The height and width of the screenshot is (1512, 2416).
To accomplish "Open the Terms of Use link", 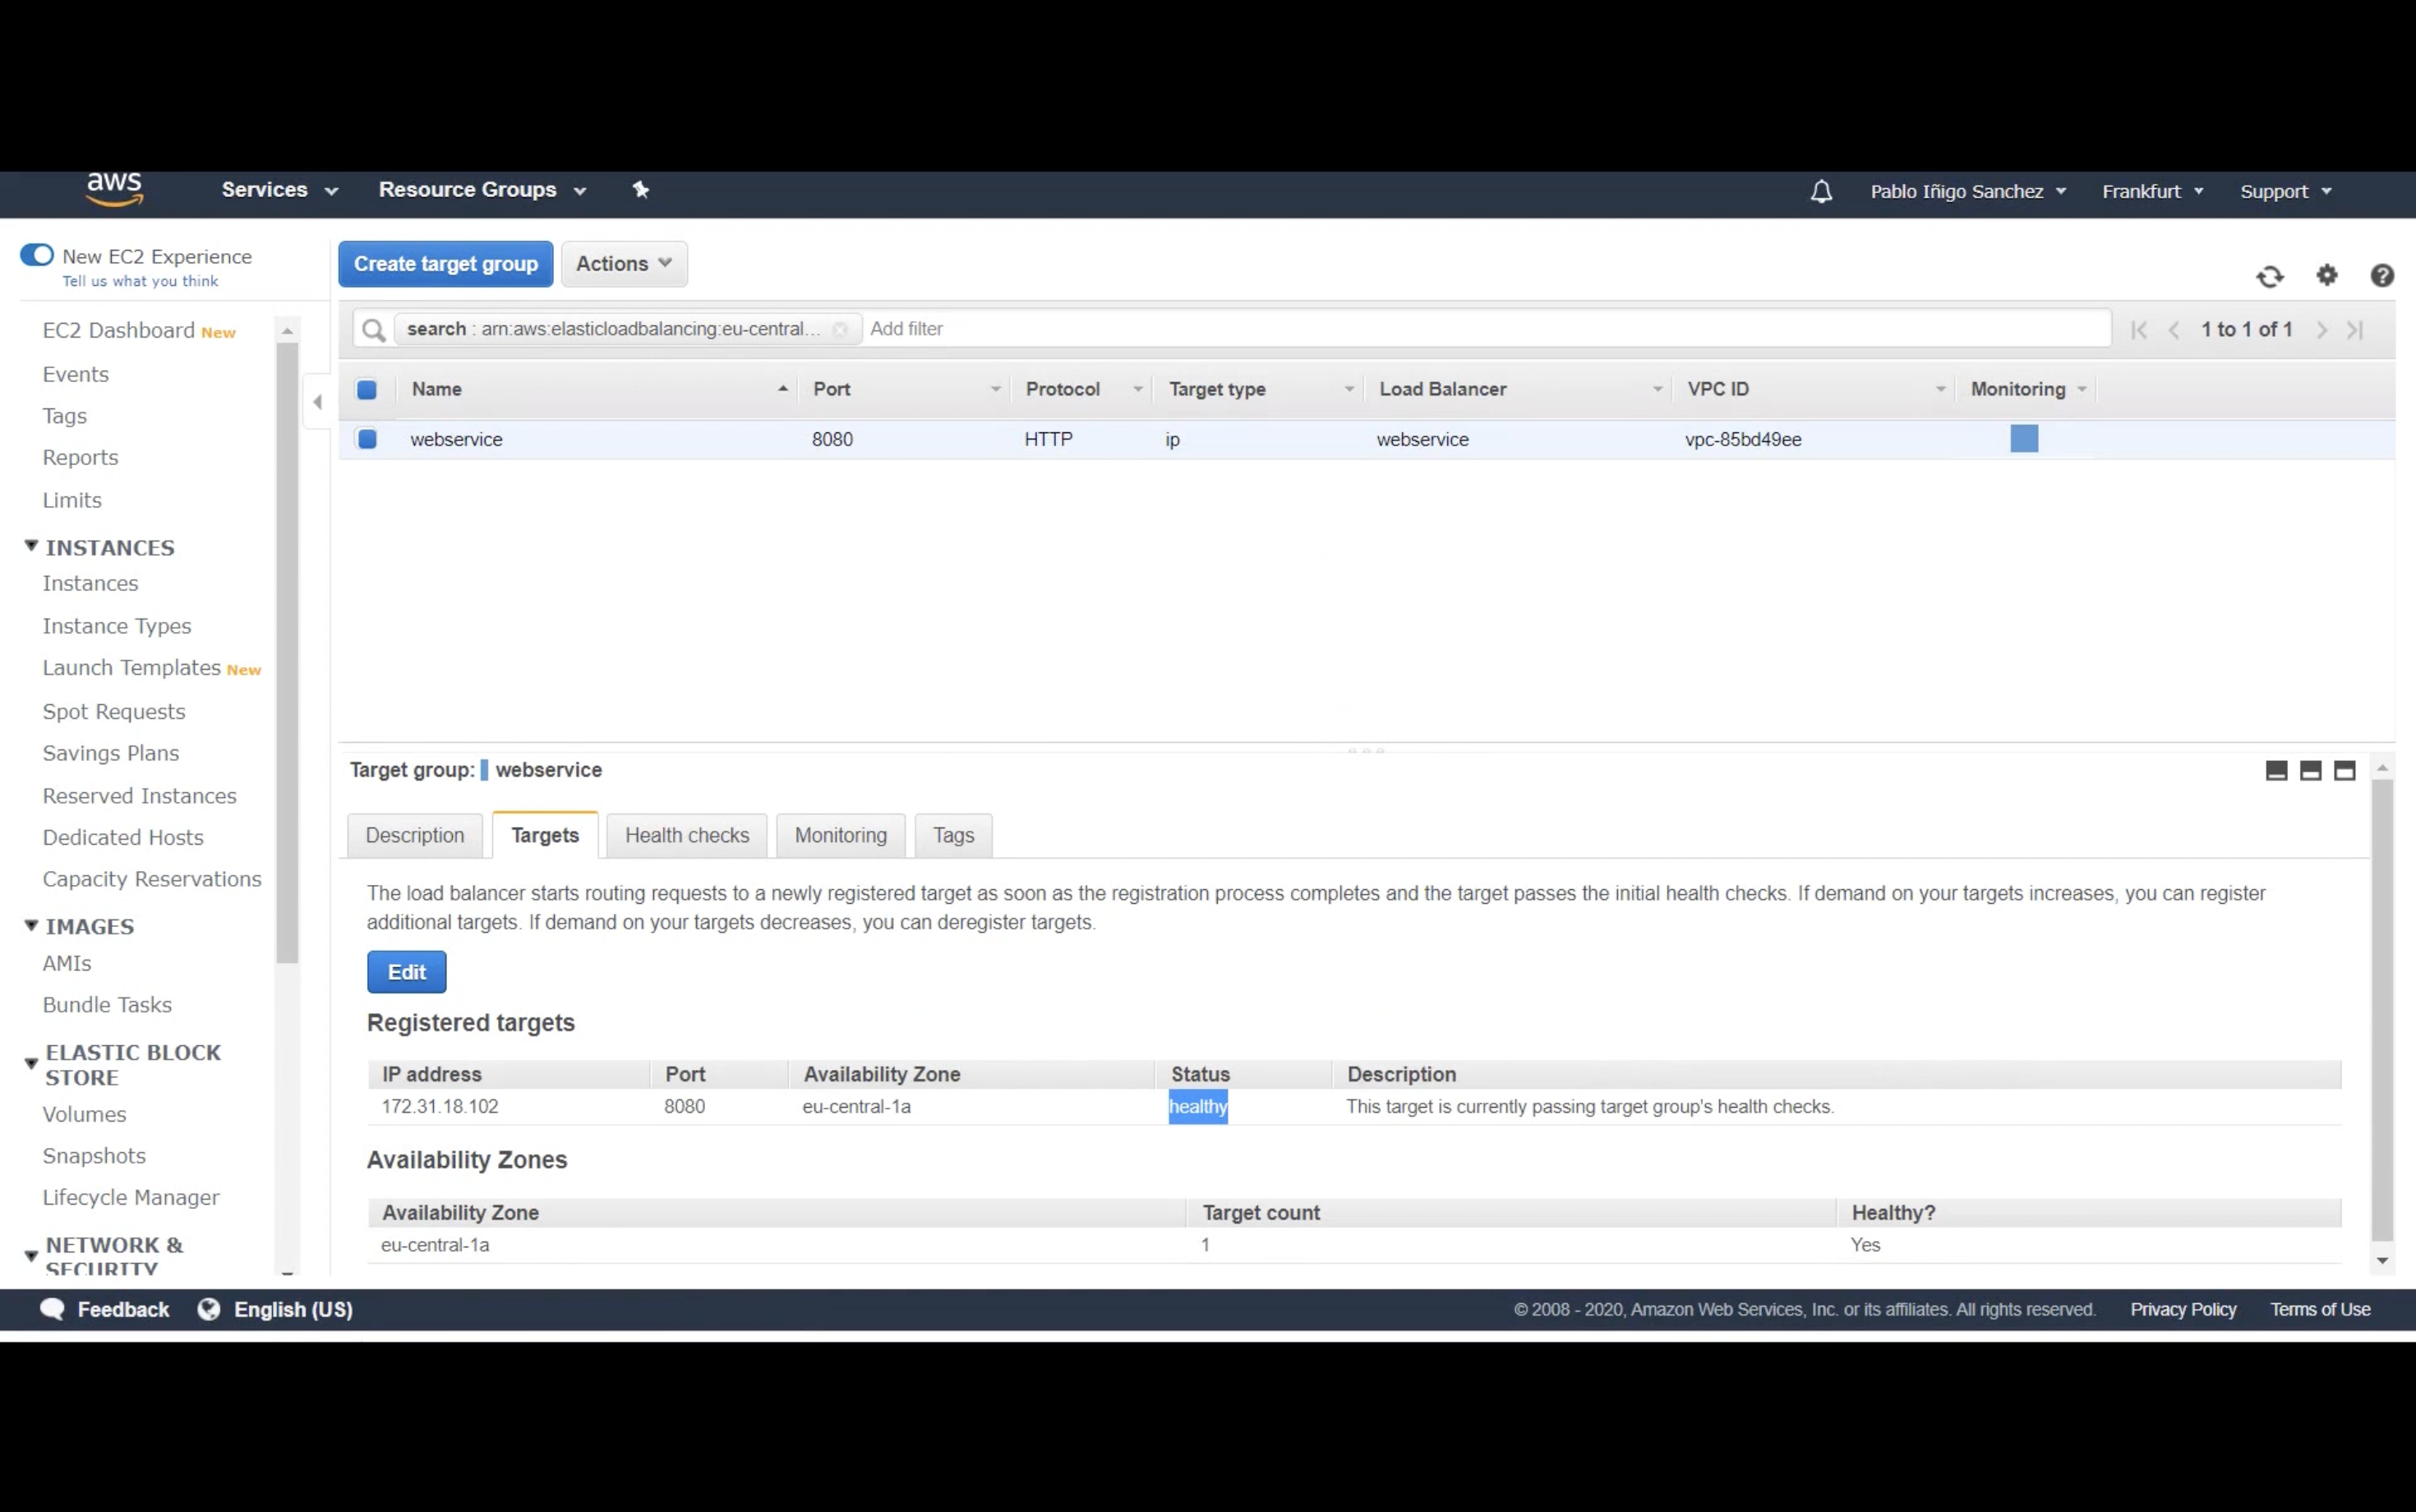I will (x=2320, y=1309).
